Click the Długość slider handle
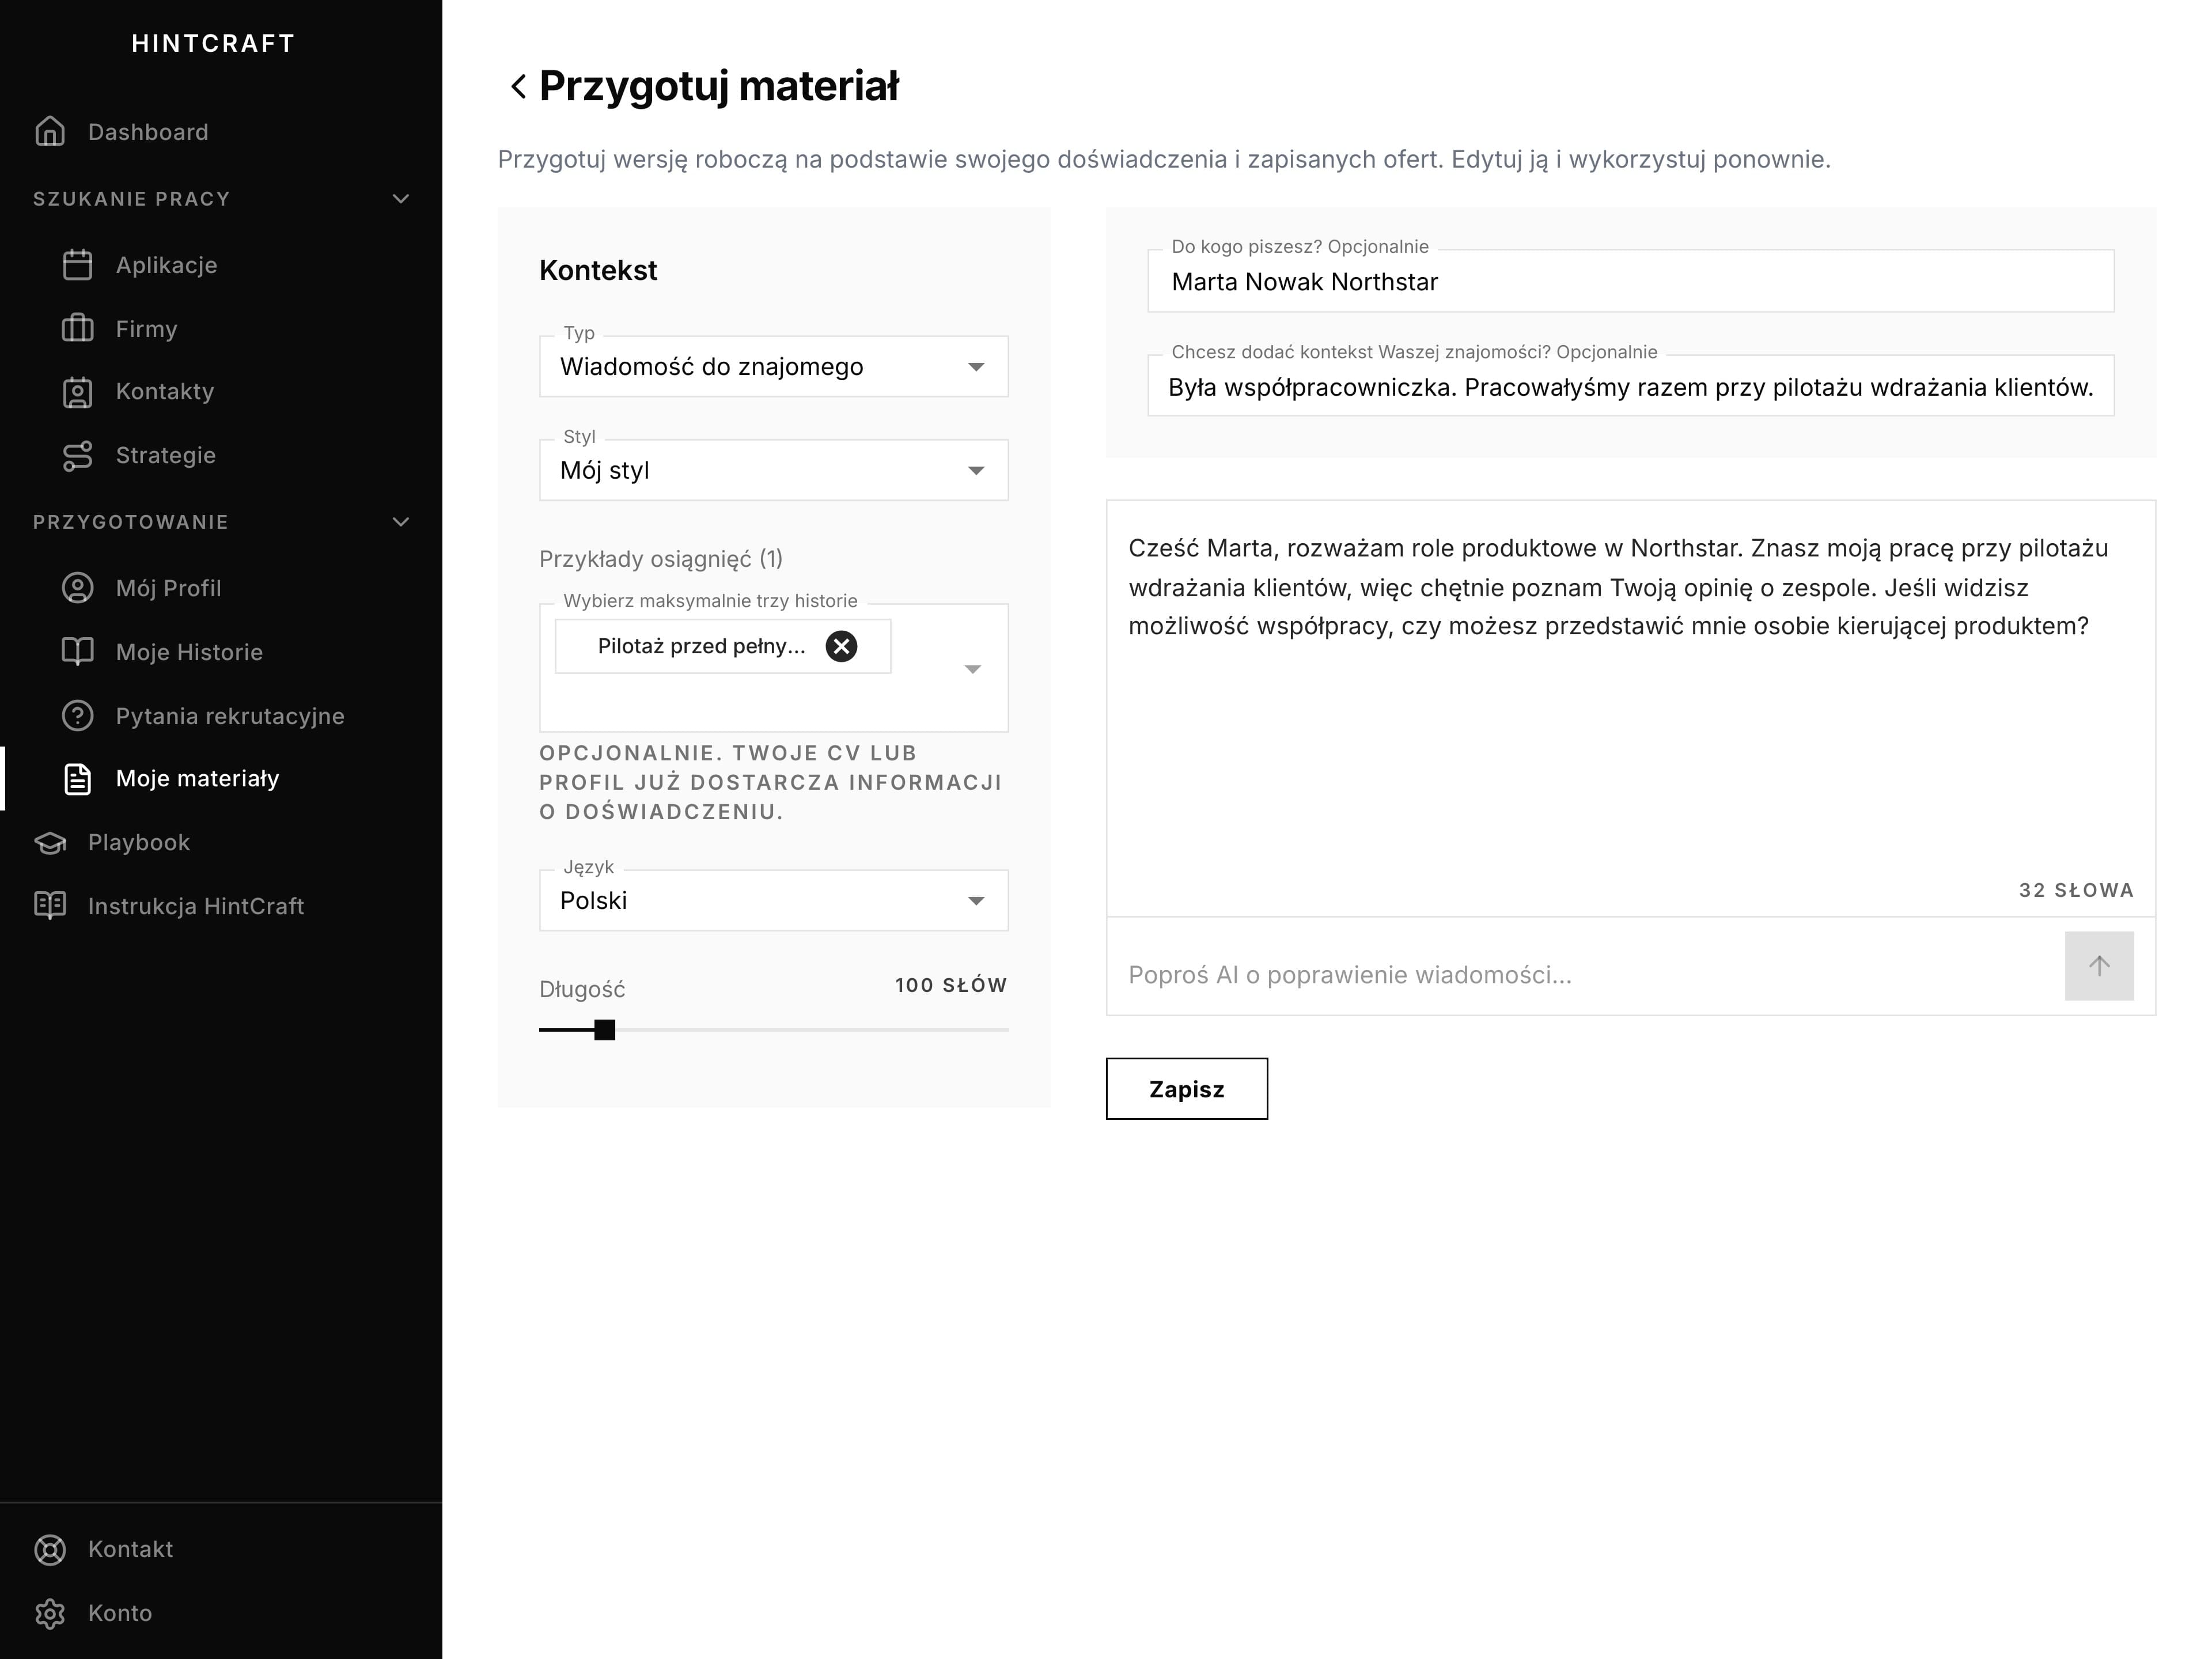 tap(604, 1030)
